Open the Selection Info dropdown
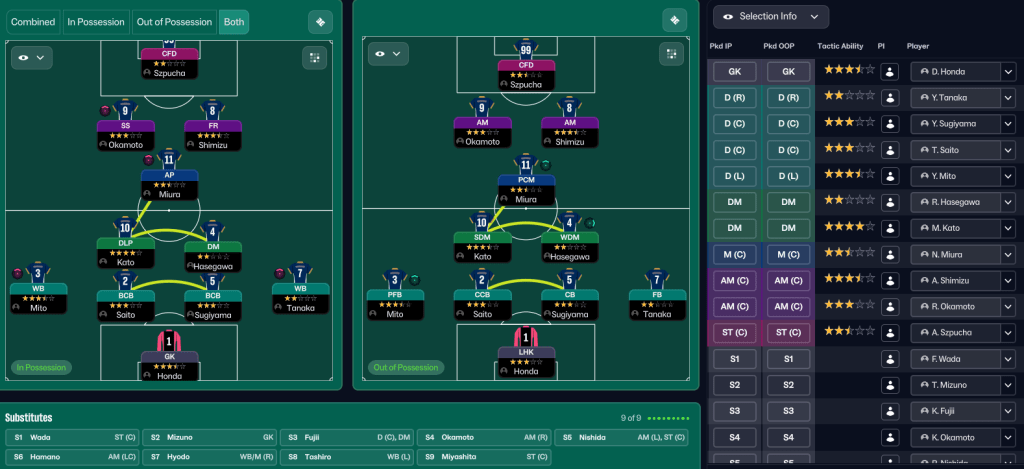The height and width of the screenshot is (469, 1024). coord(771,16)
